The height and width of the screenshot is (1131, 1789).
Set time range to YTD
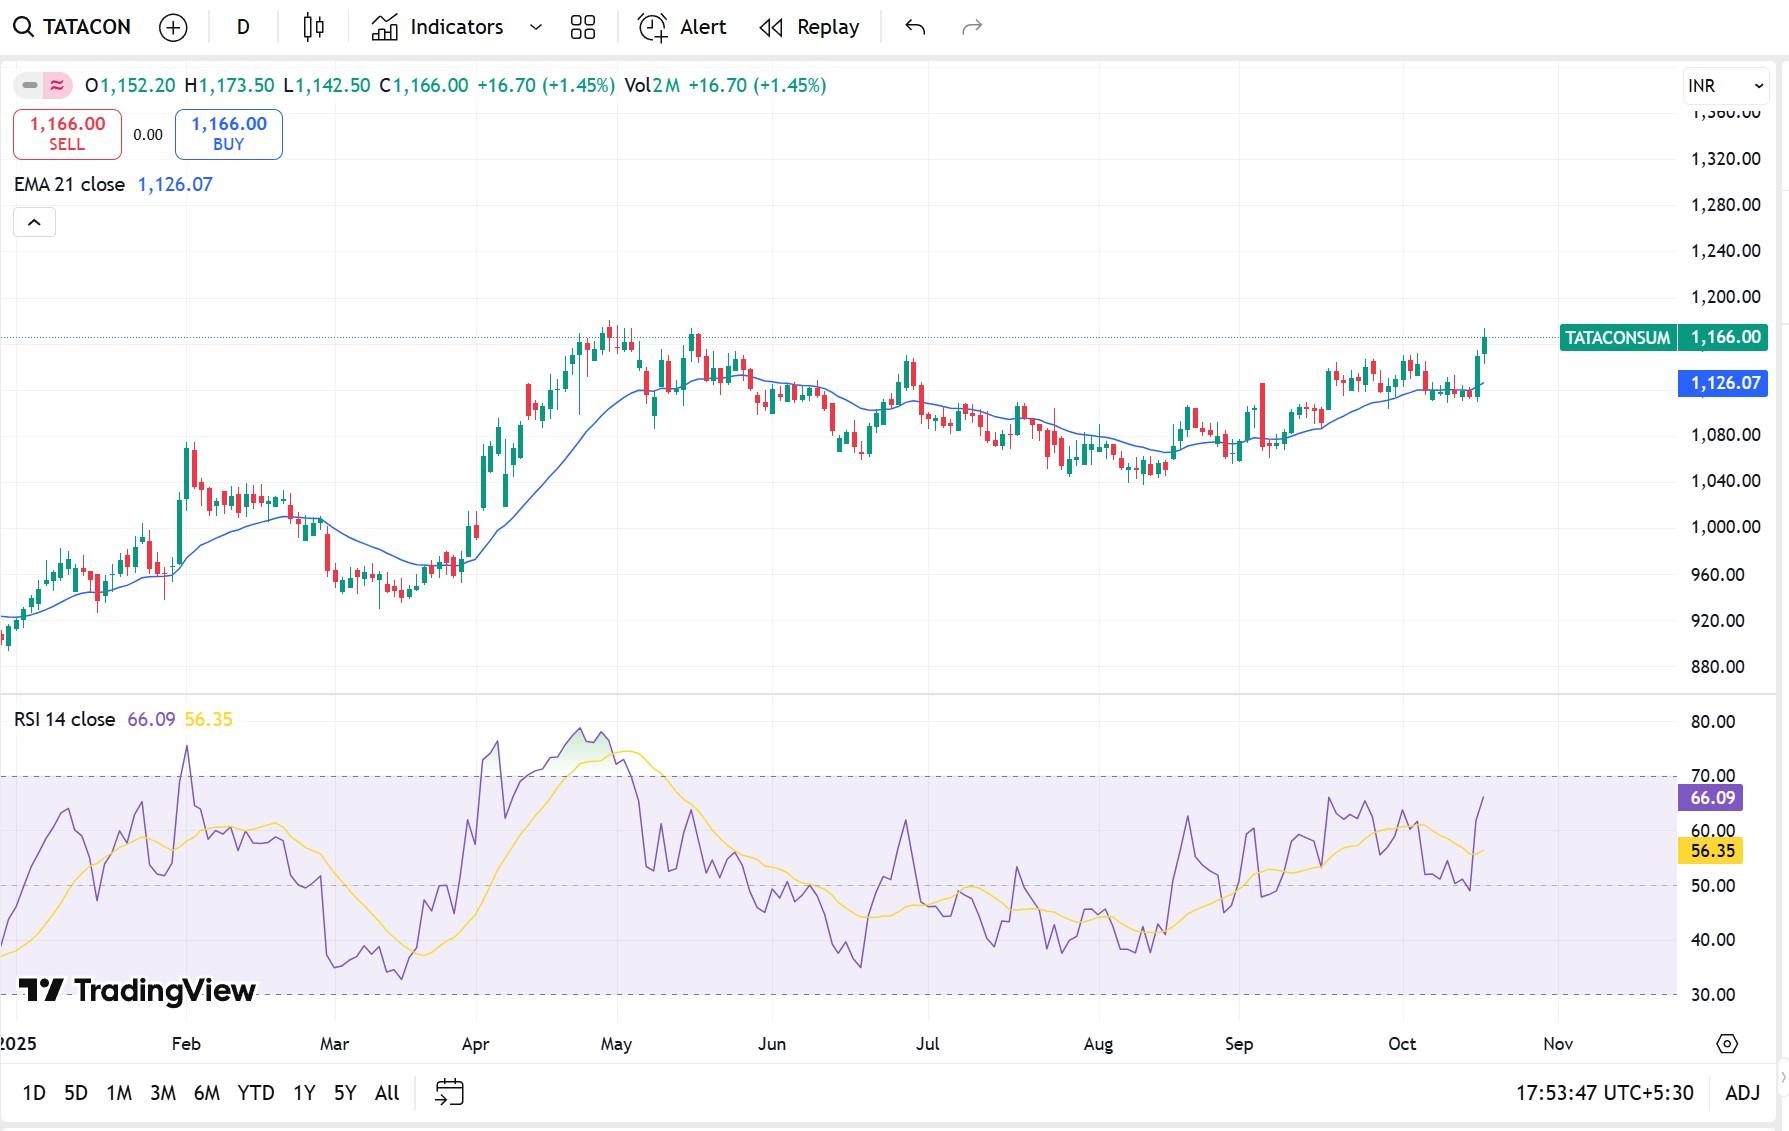point(256,1093)
